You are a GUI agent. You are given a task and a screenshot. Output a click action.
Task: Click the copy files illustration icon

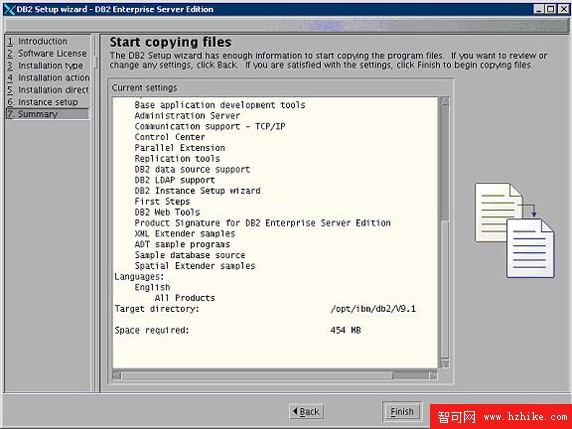point(515,231)
